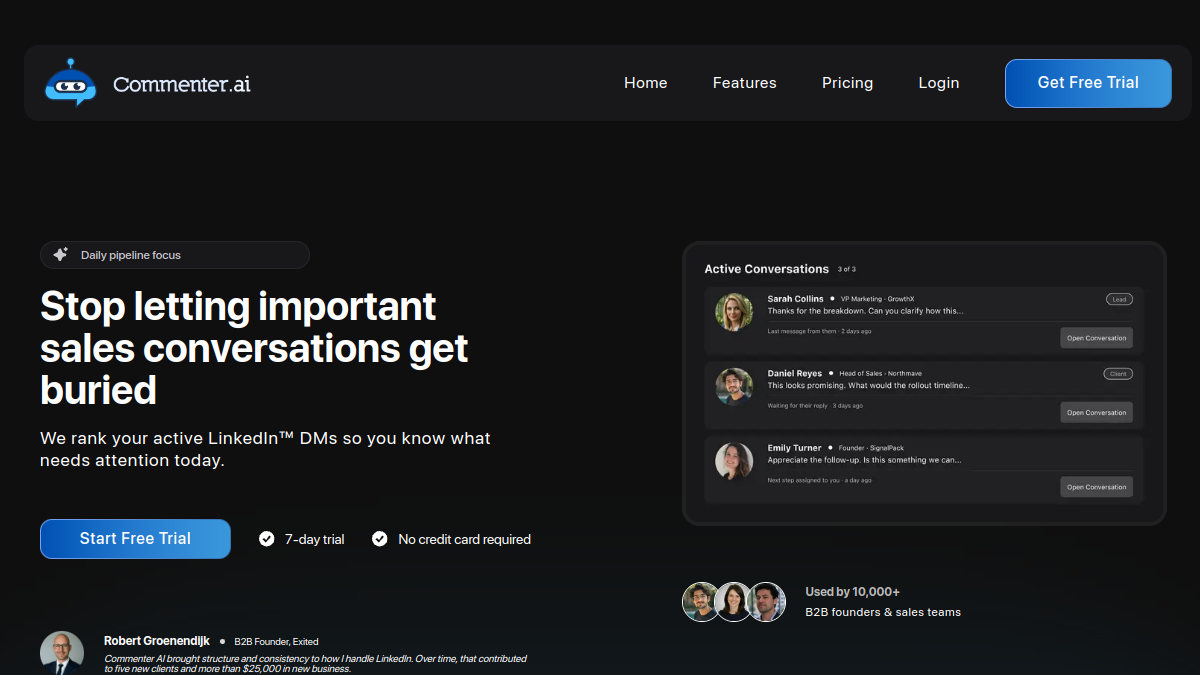Click "B2B founders & sales teams" text
This screenshot has height=675, width=1200.
pyautogui.click(x=884, y=612)
